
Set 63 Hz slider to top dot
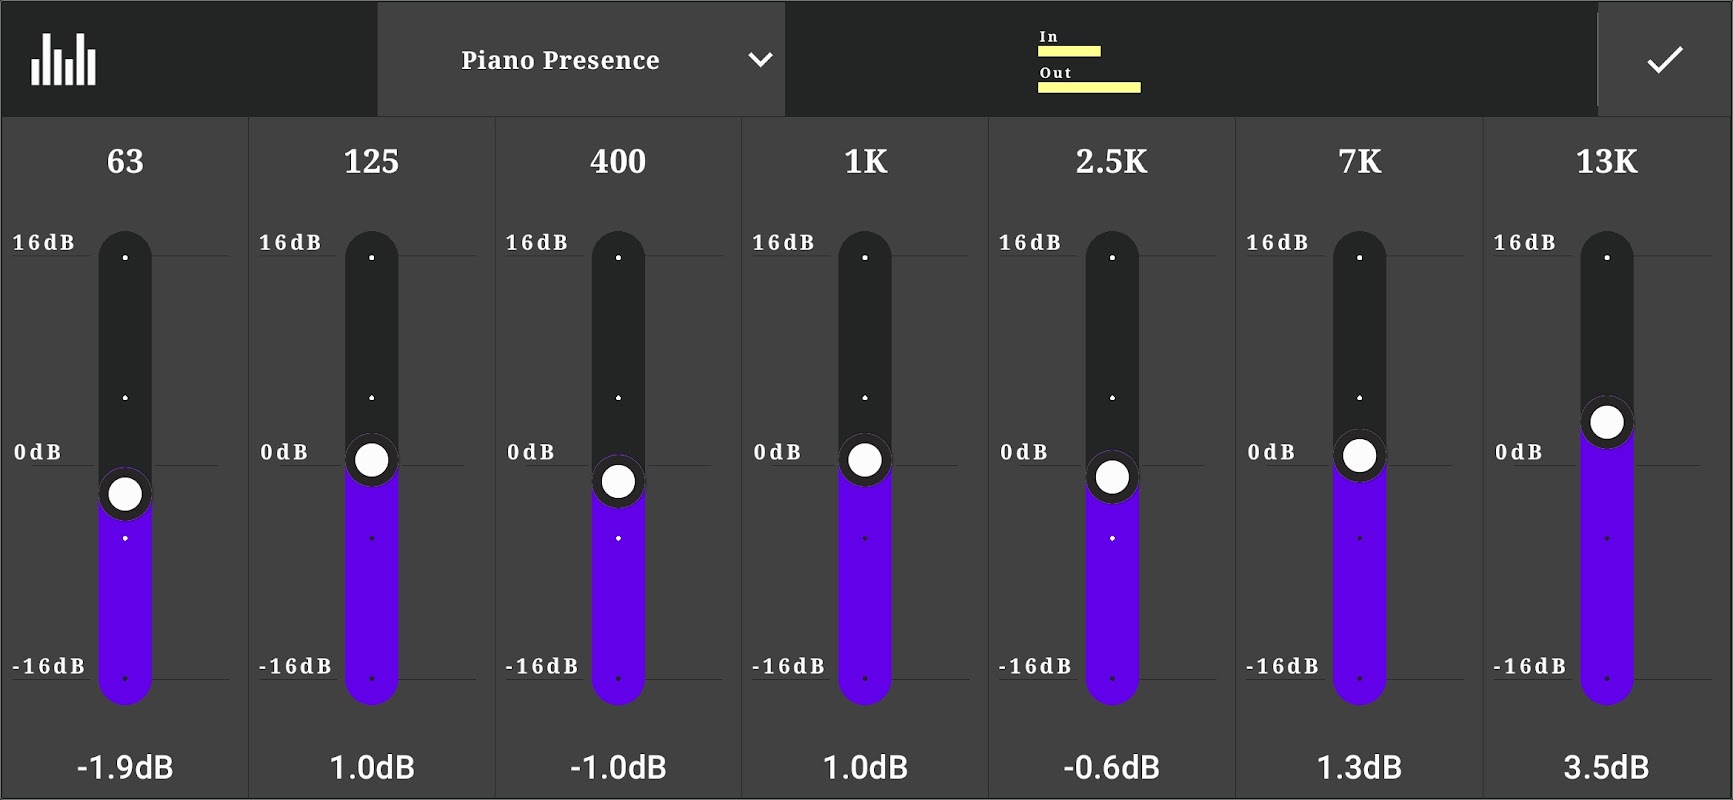[125, 258]
